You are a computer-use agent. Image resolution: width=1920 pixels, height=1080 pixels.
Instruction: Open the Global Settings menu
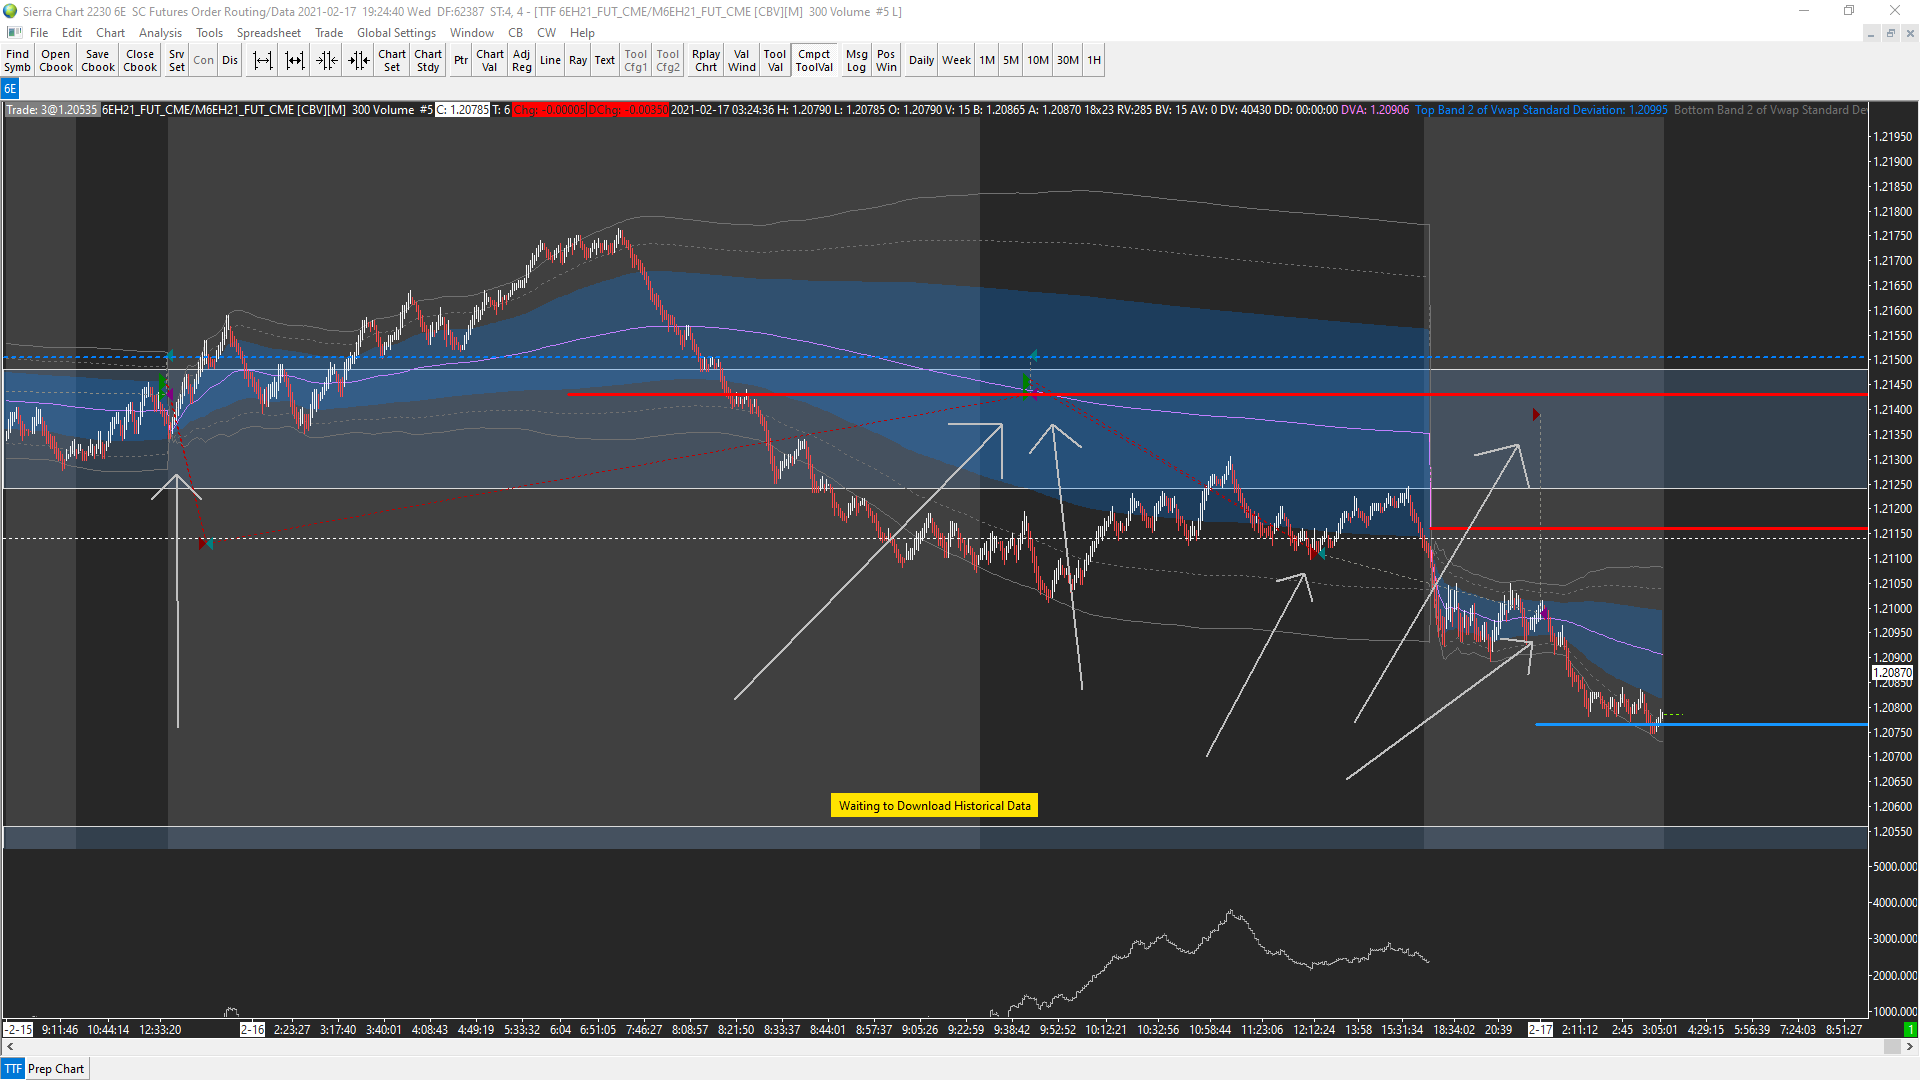[x=396, y=33]
